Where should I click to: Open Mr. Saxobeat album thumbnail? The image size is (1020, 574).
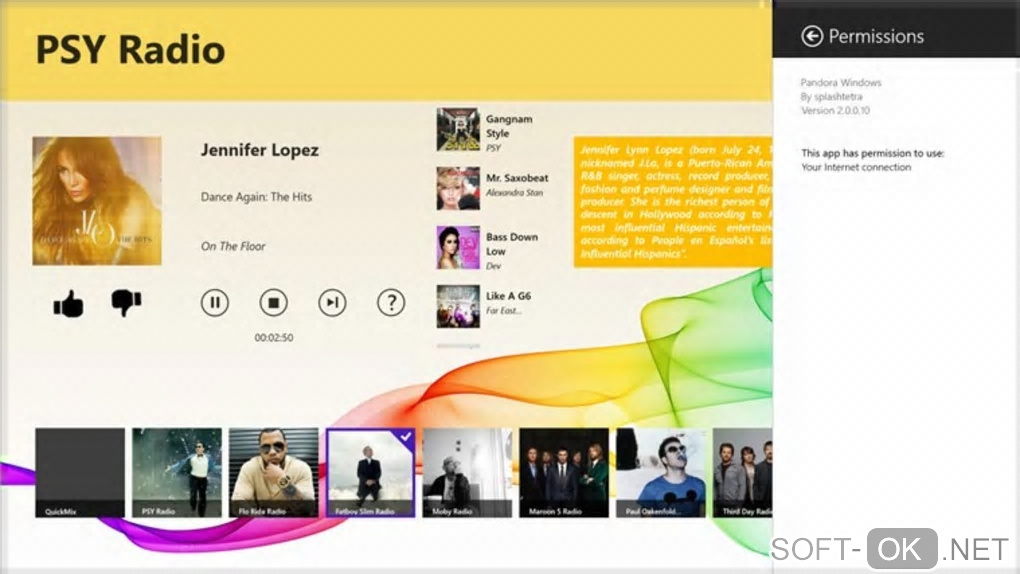pyautogui.click(x=458, y=188)
